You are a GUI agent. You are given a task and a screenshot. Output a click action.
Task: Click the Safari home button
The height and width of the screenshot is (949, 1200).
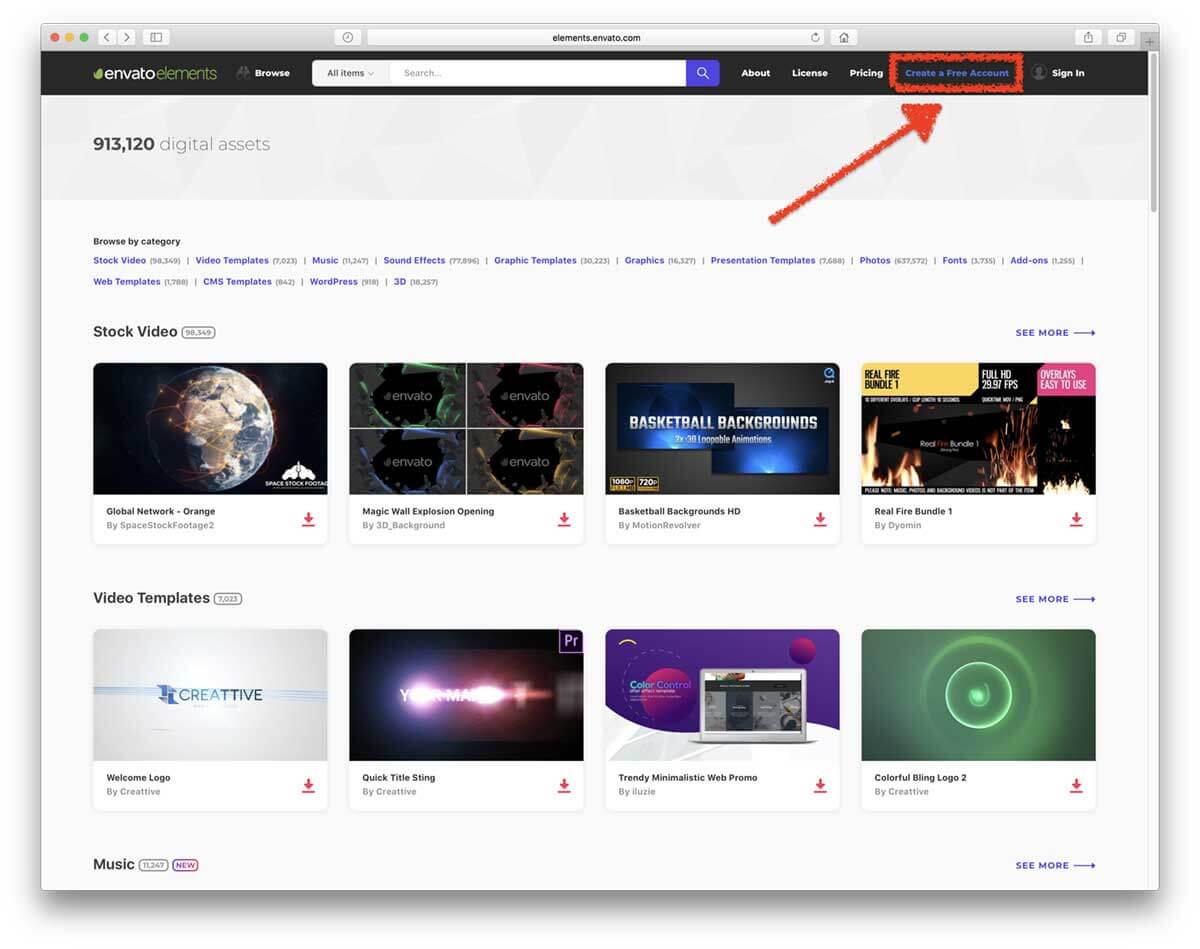[844, 37]
